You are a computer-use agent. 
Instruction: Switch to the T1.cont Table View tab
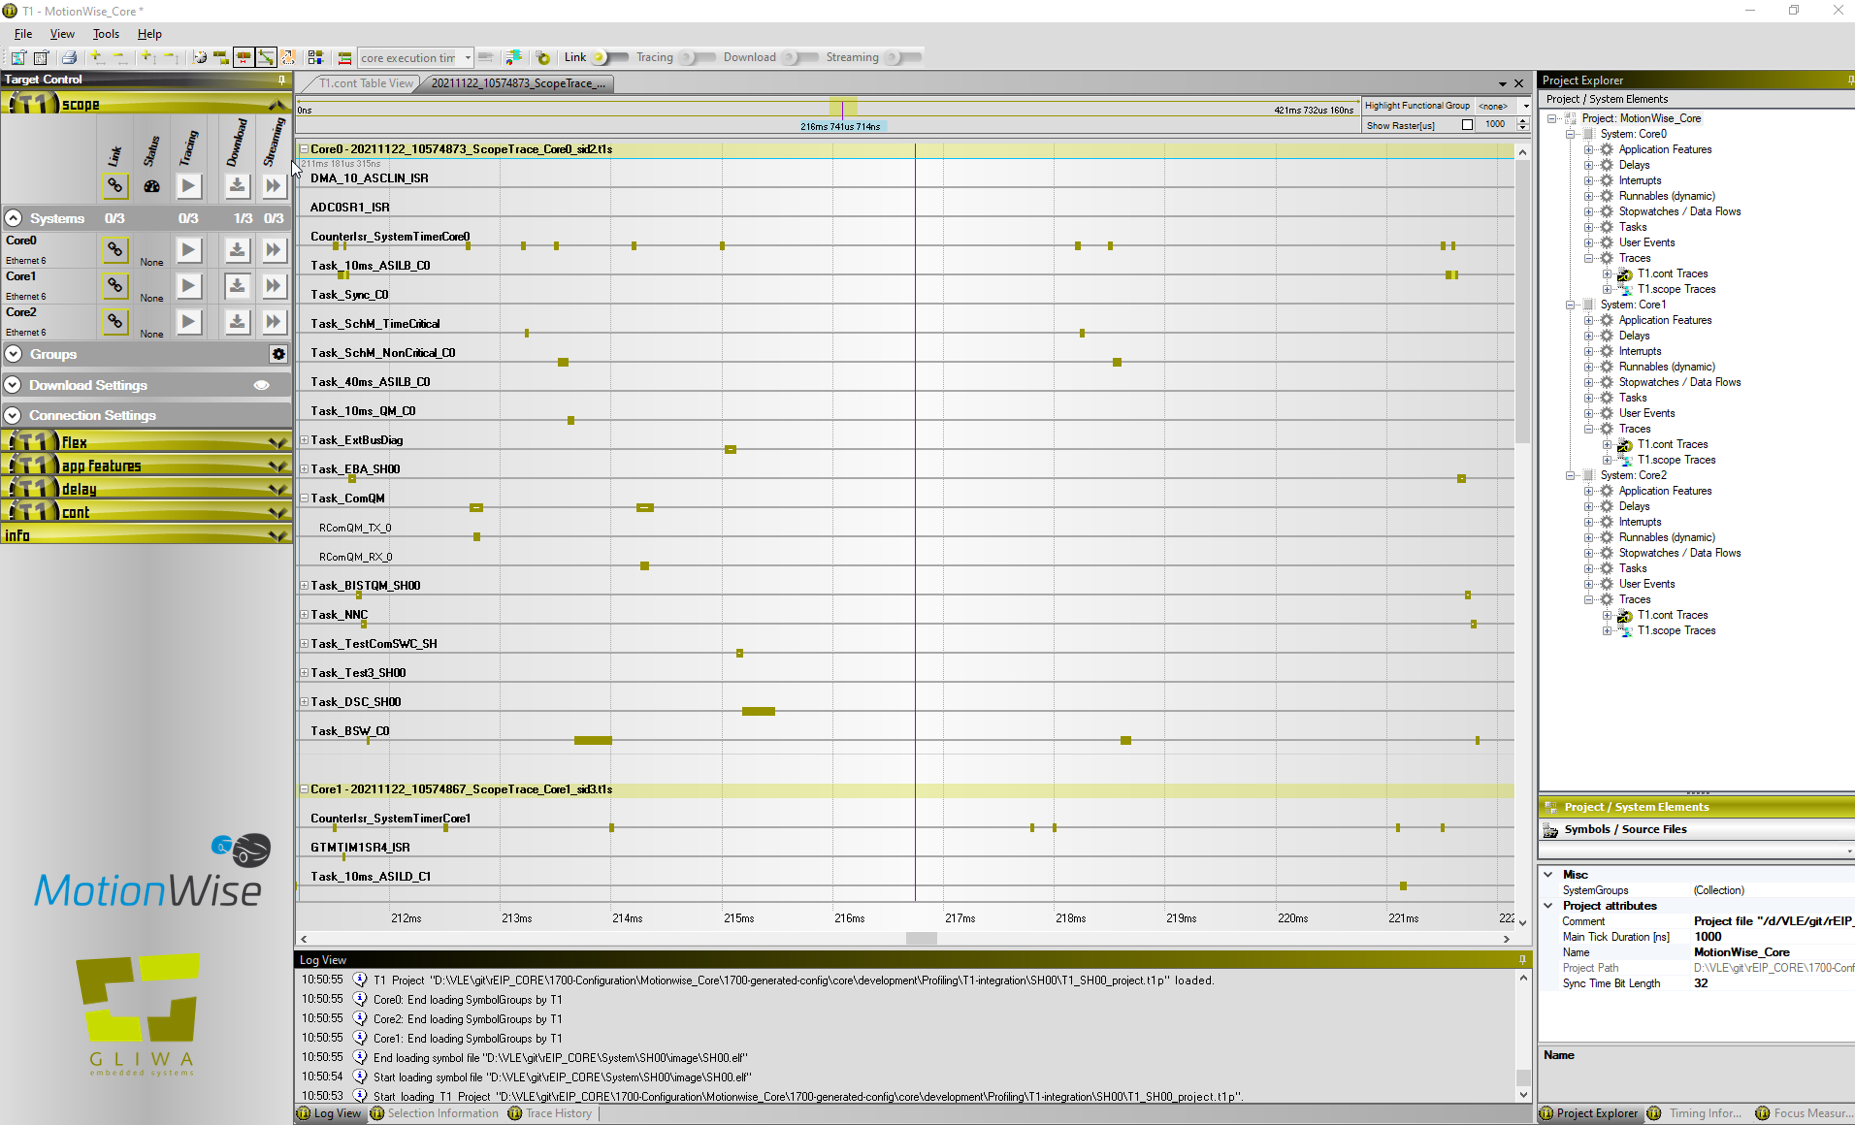coord(365,83)
